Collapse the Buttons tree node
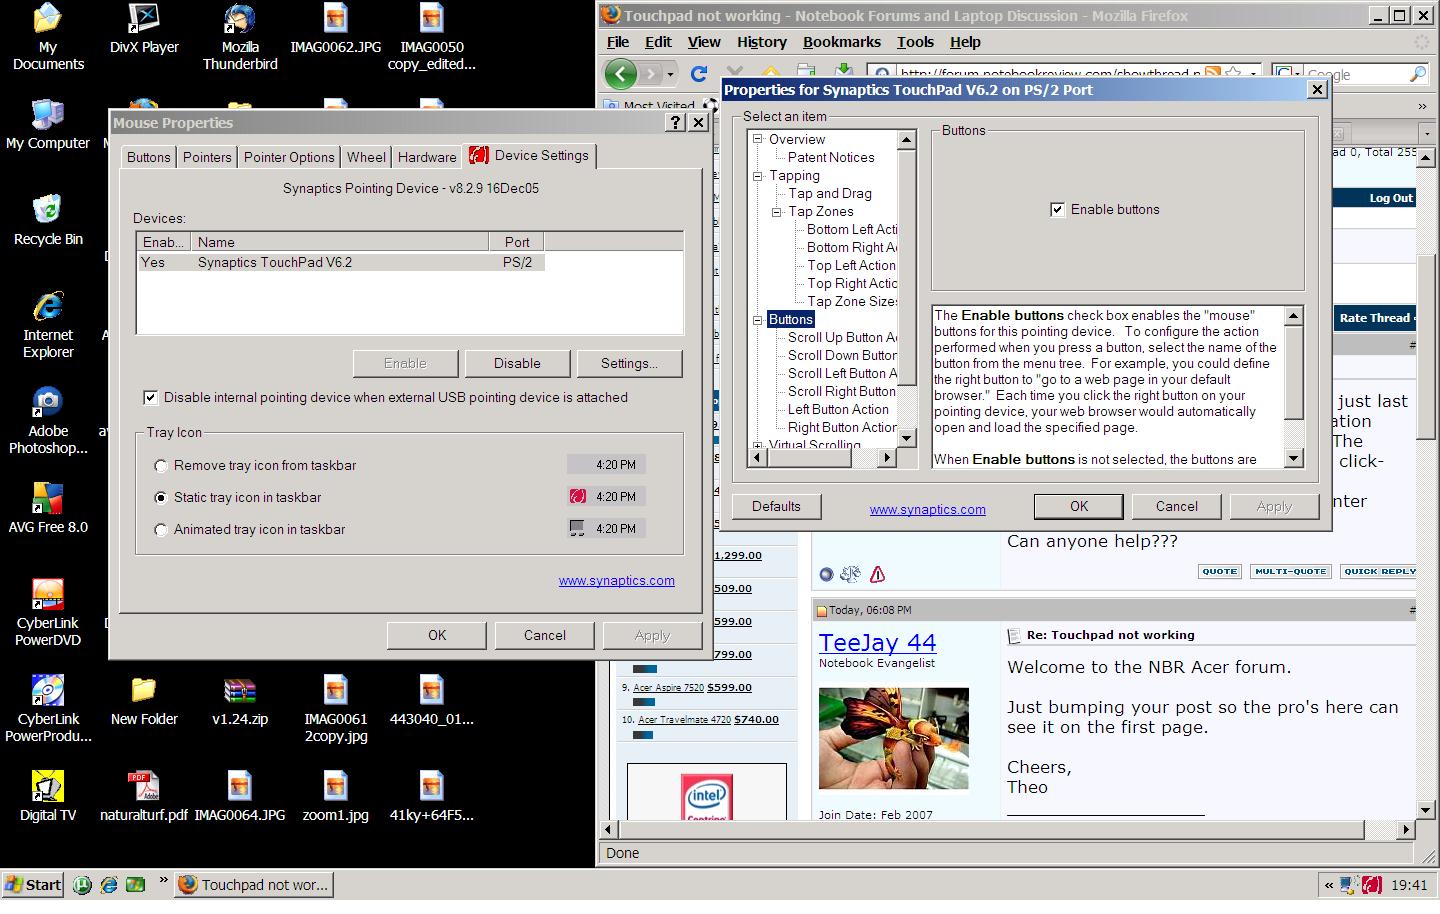The image size is (1440, 914). (x=758, y=319)
